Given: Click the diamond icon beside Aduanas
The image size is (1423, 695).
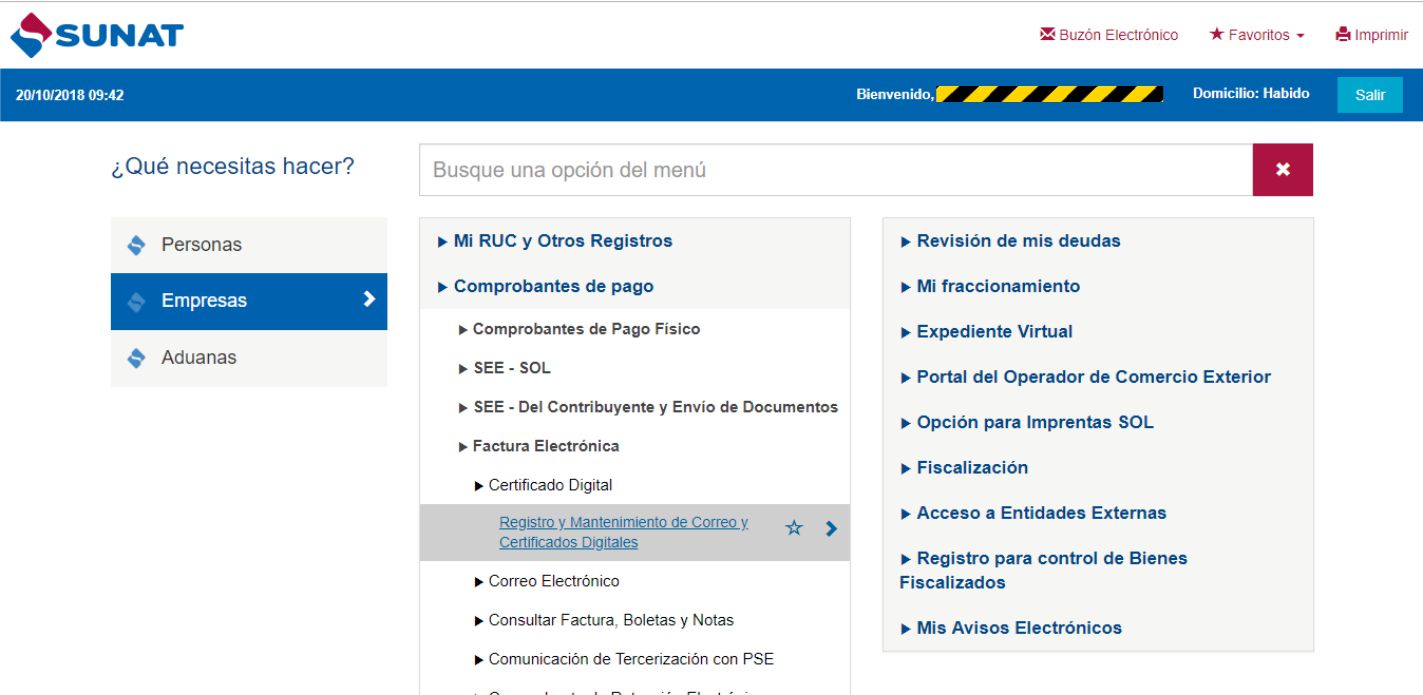Looking at the screenshot, I should [137, 358].
